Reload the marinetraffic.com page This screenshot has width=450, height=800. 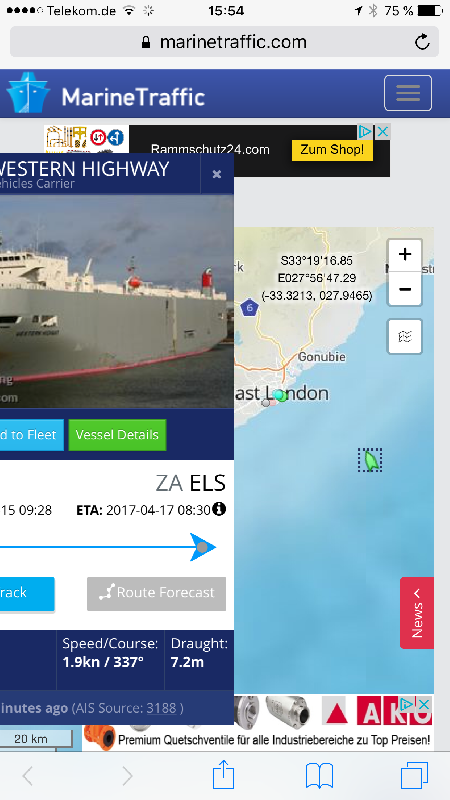[x=422, y=42]
